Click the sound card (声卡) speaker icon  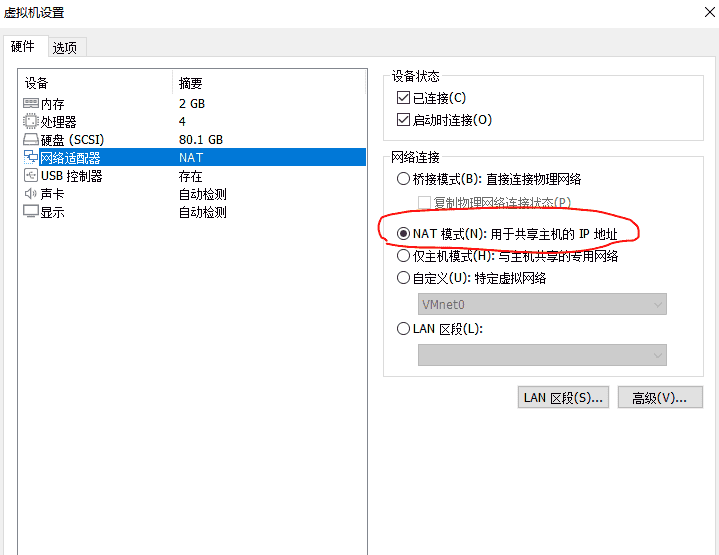[x=31, y=194]
